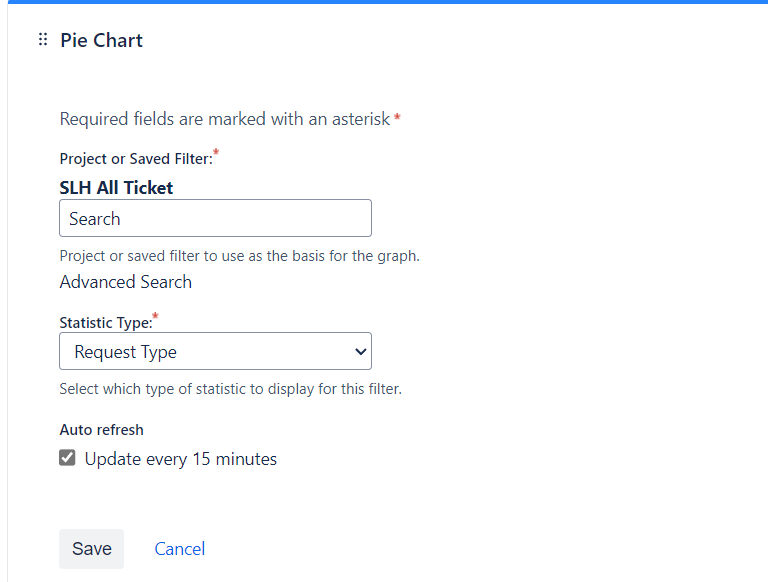The height and width of the screenshot is (582, 768).
Task: Click the filter description helper text
Action: click(239, 255)
